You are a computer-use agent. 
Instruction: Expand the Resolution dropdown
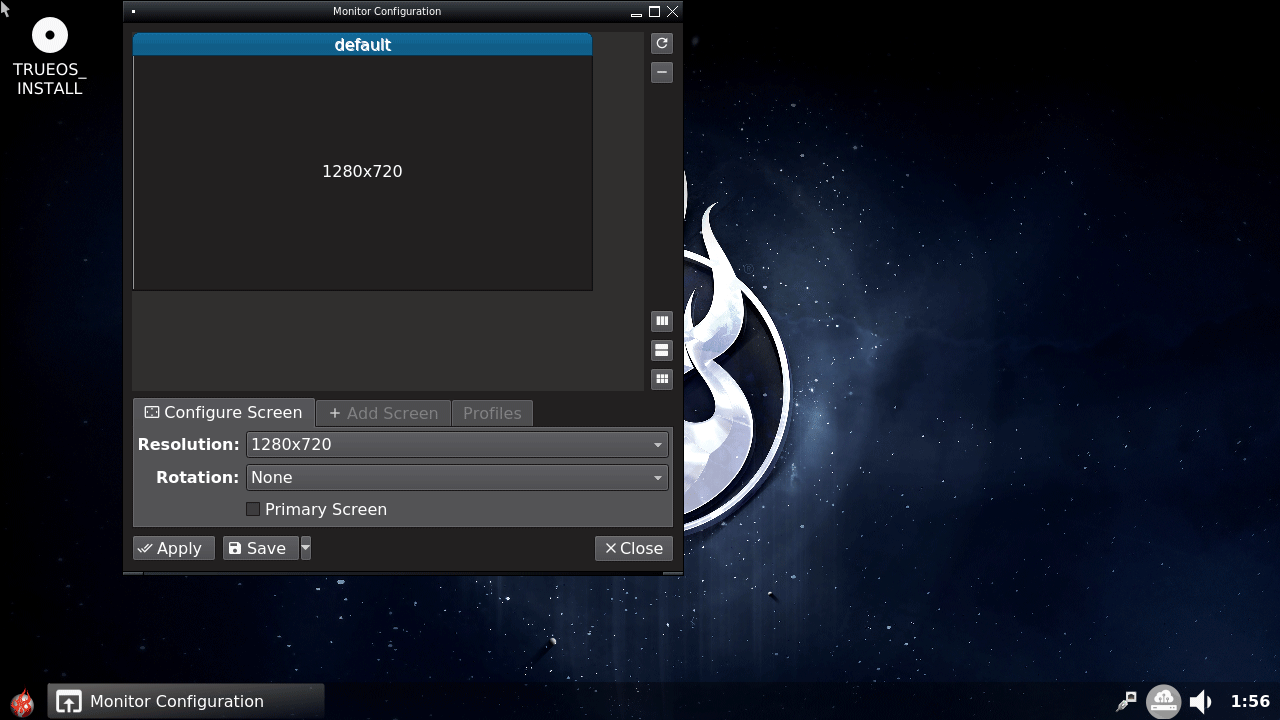457,444
